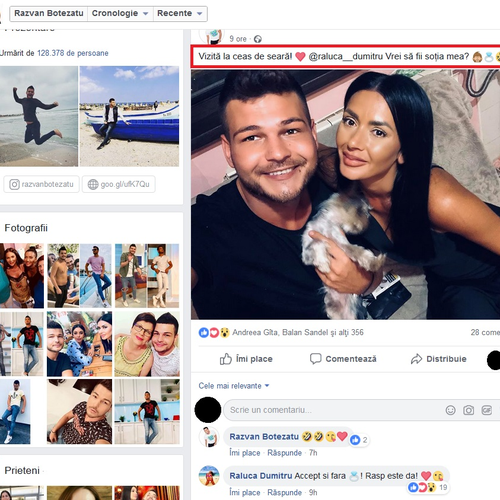Click Razvan Botezatu's avatar beside his comment

209,437
